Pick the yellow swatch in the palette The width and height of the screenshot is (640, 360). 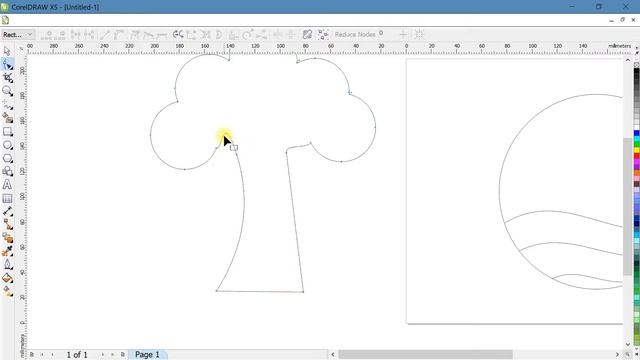636,151
